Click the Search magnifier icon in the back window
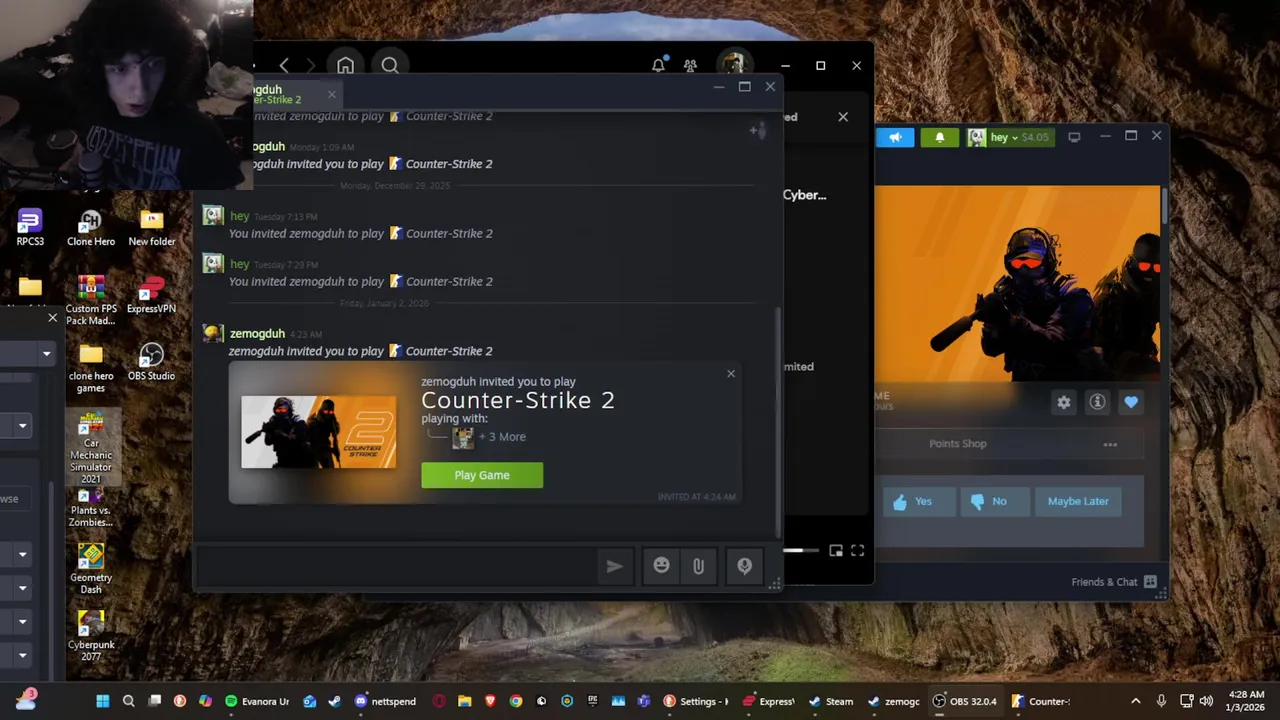Screen dimensions: 1280x720 (x=390, y=66)
